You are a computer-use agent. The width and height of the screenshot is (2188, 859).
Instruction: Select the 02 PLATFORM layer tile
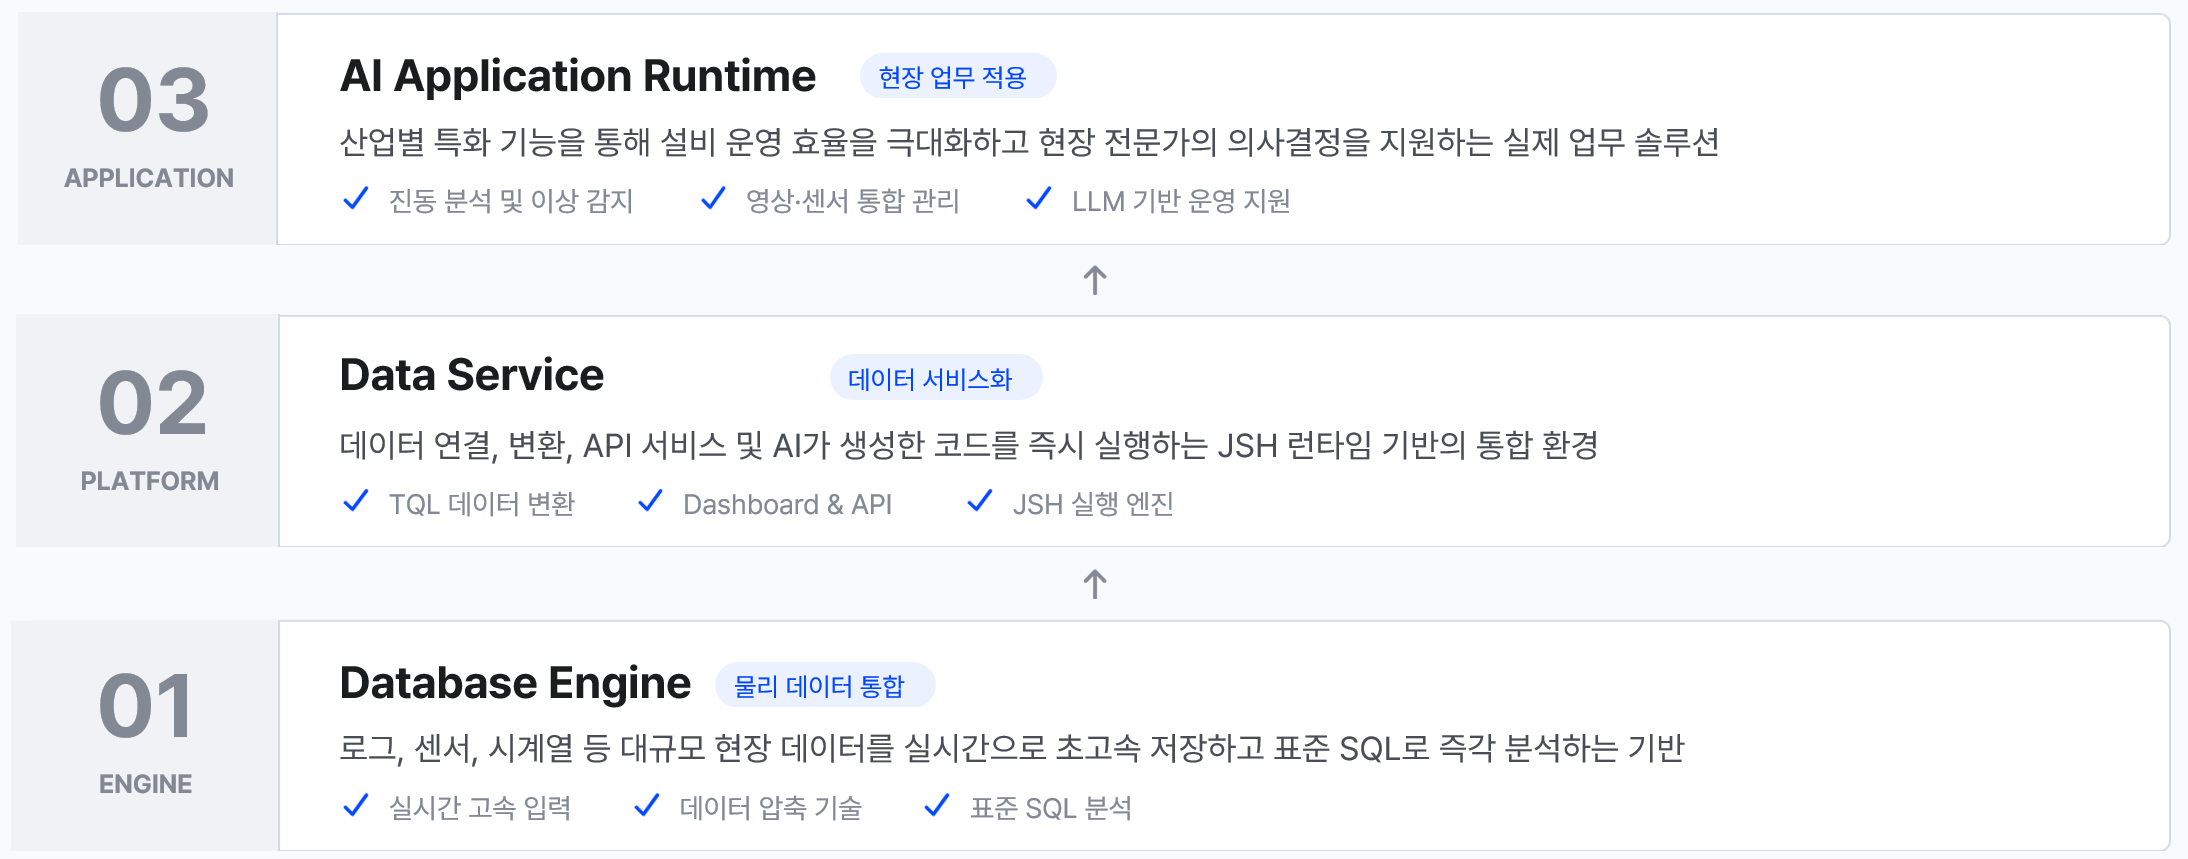point(148,431)
